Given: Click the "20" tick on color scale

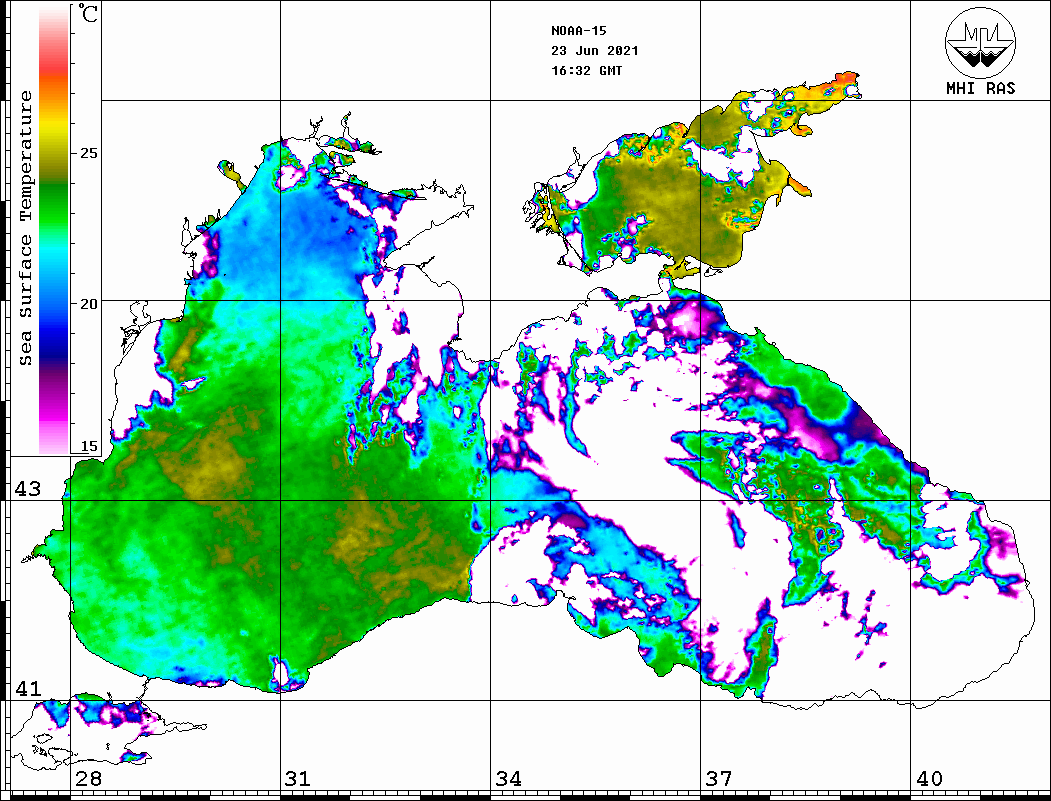Looking at the screenshot, I should pyautogui.click(x=88, y=304).
